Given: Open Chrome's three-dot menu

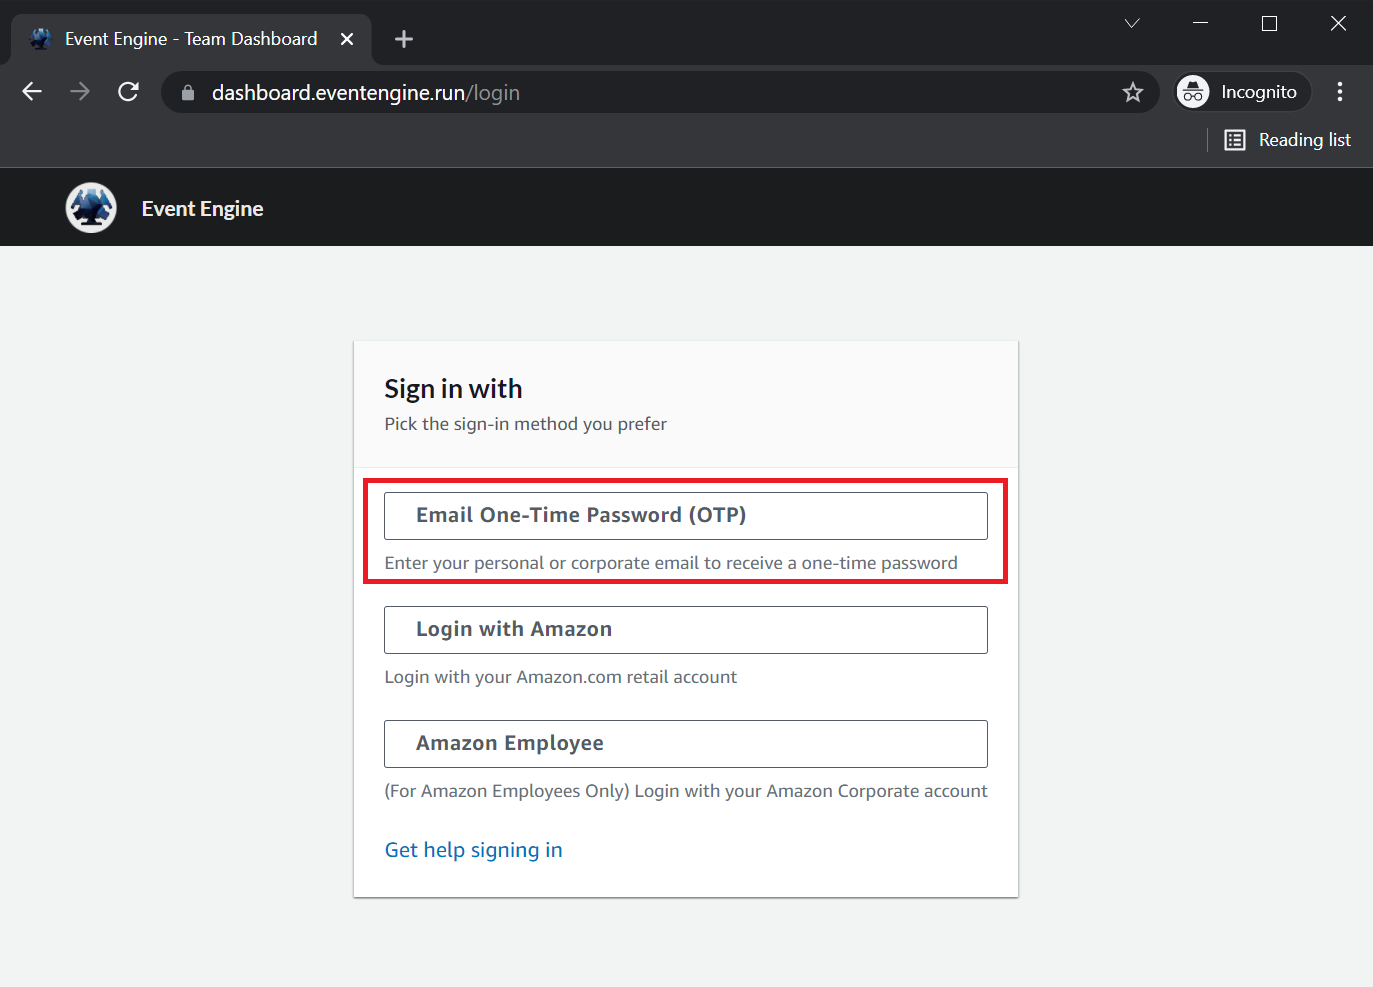Looking at the screenshot, I should (x=1340, y=92).
